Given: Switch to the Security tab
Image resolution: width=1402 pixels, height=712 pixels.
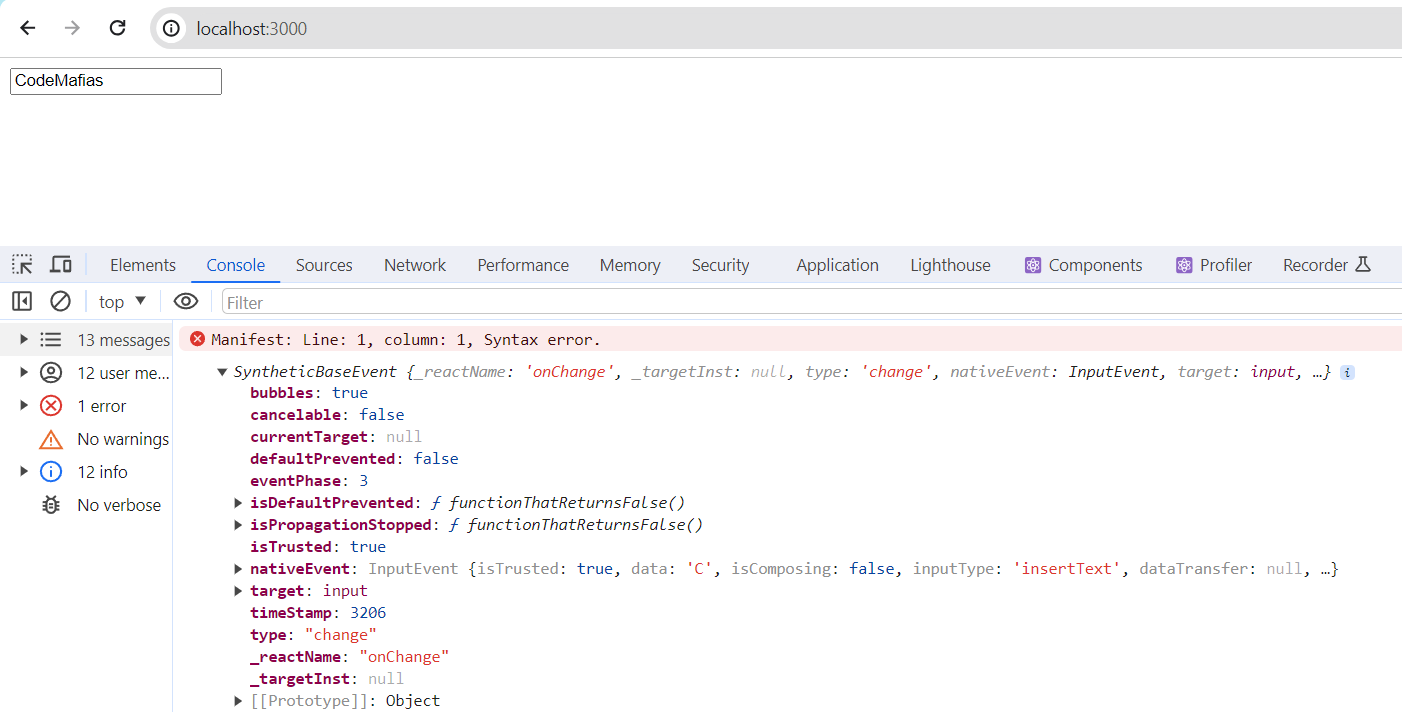Looking at the screenshot, I should (x=720, y=265).
